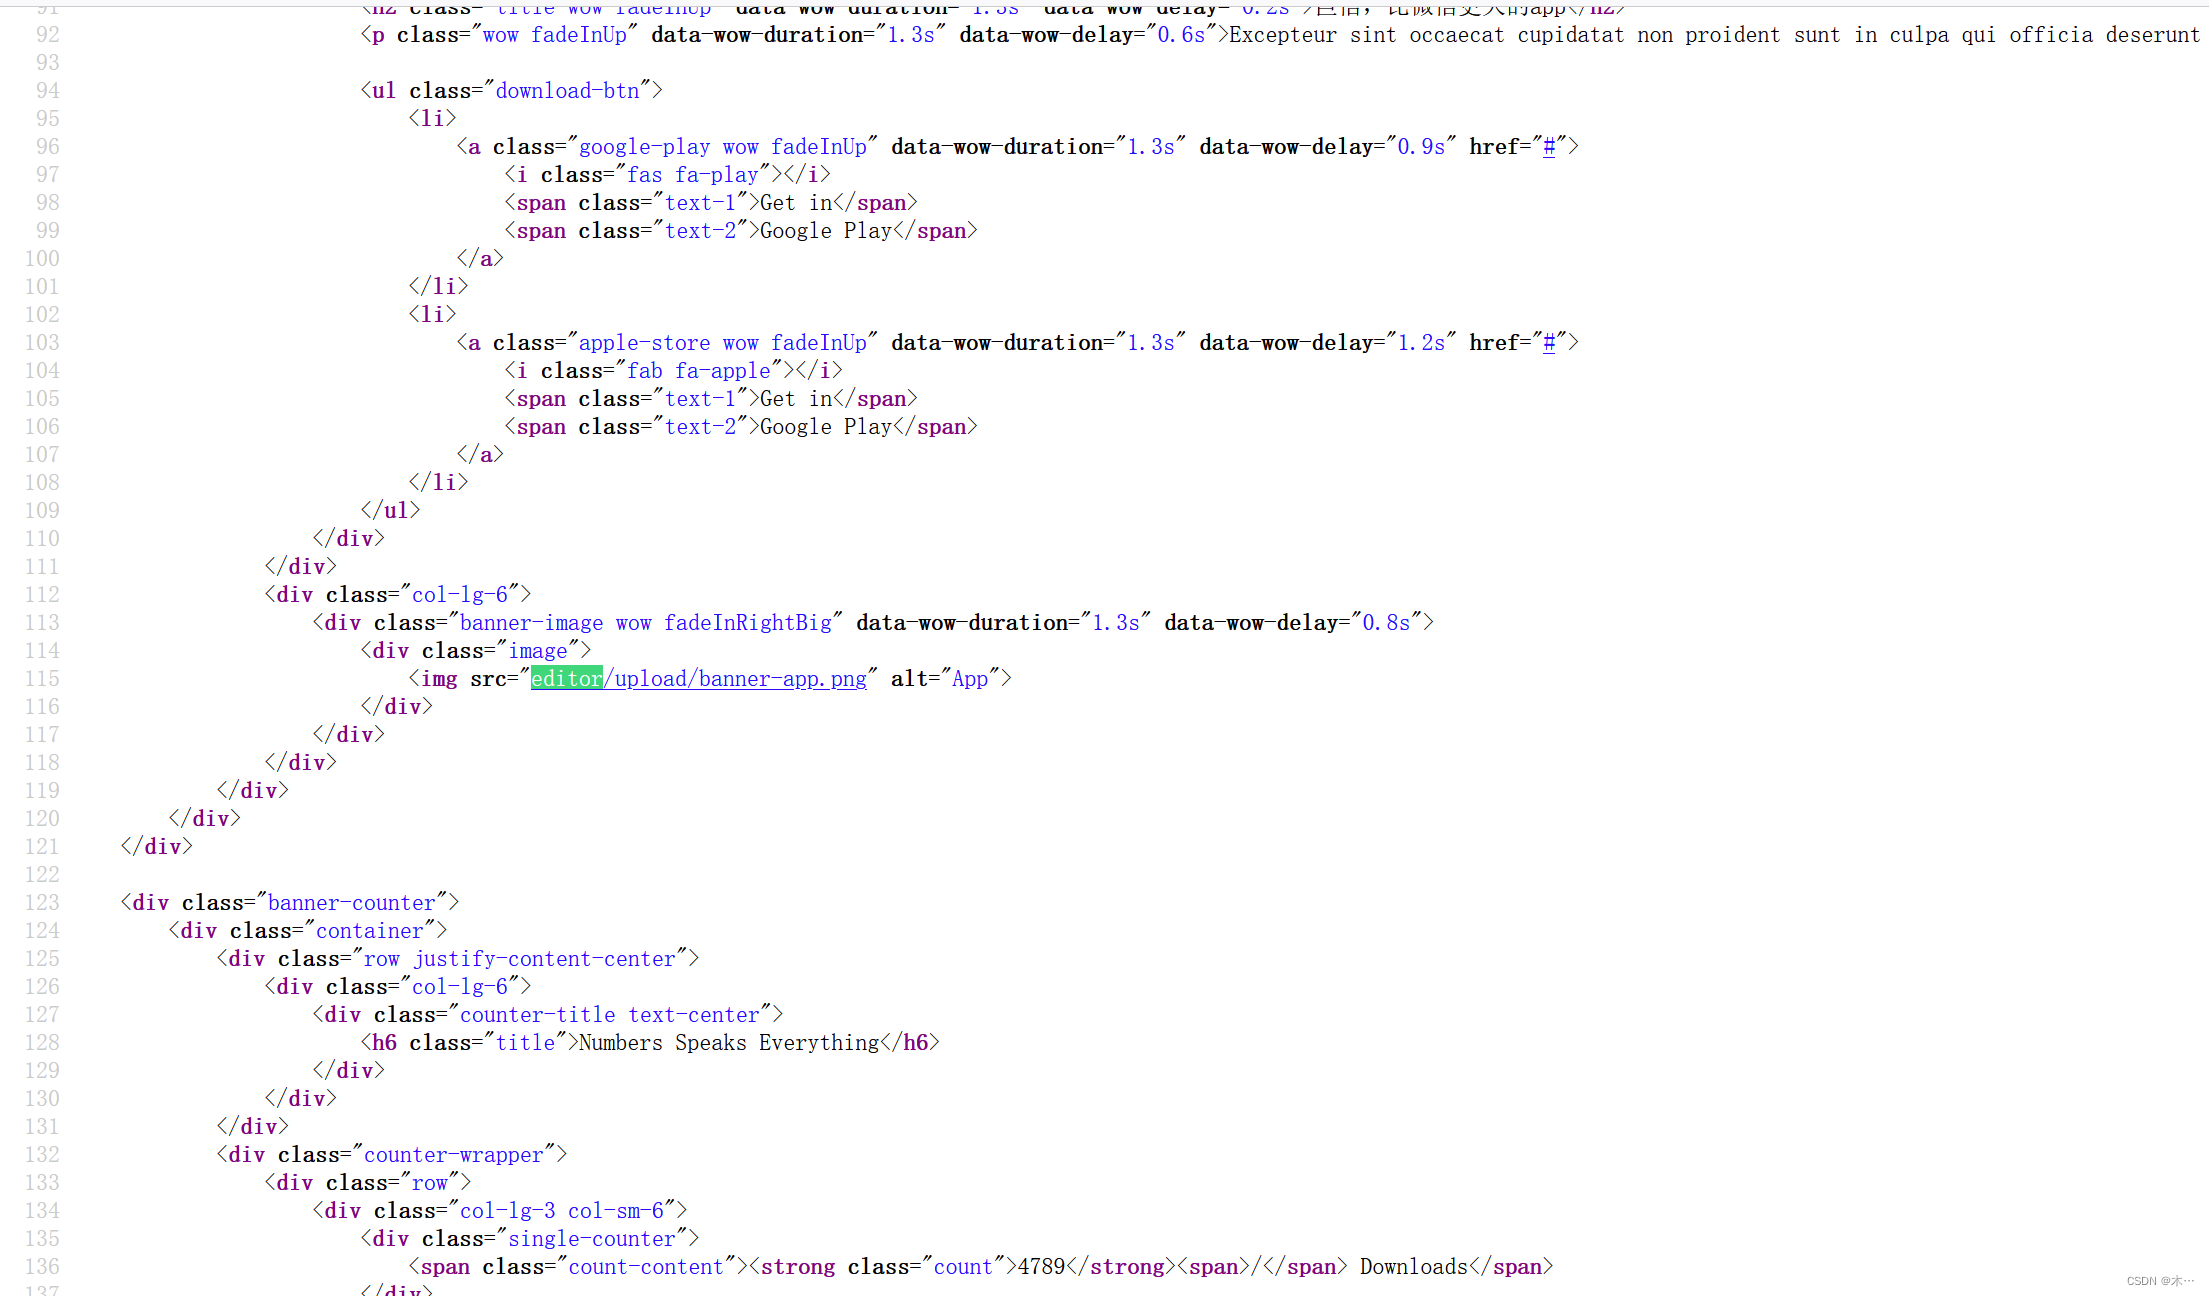Image resolution: width=2209 pixels, height=1296 pixels.
Task: Click the 'counter-wrapper' class value
Action: pyautogui.click(x=453, y=1155)
